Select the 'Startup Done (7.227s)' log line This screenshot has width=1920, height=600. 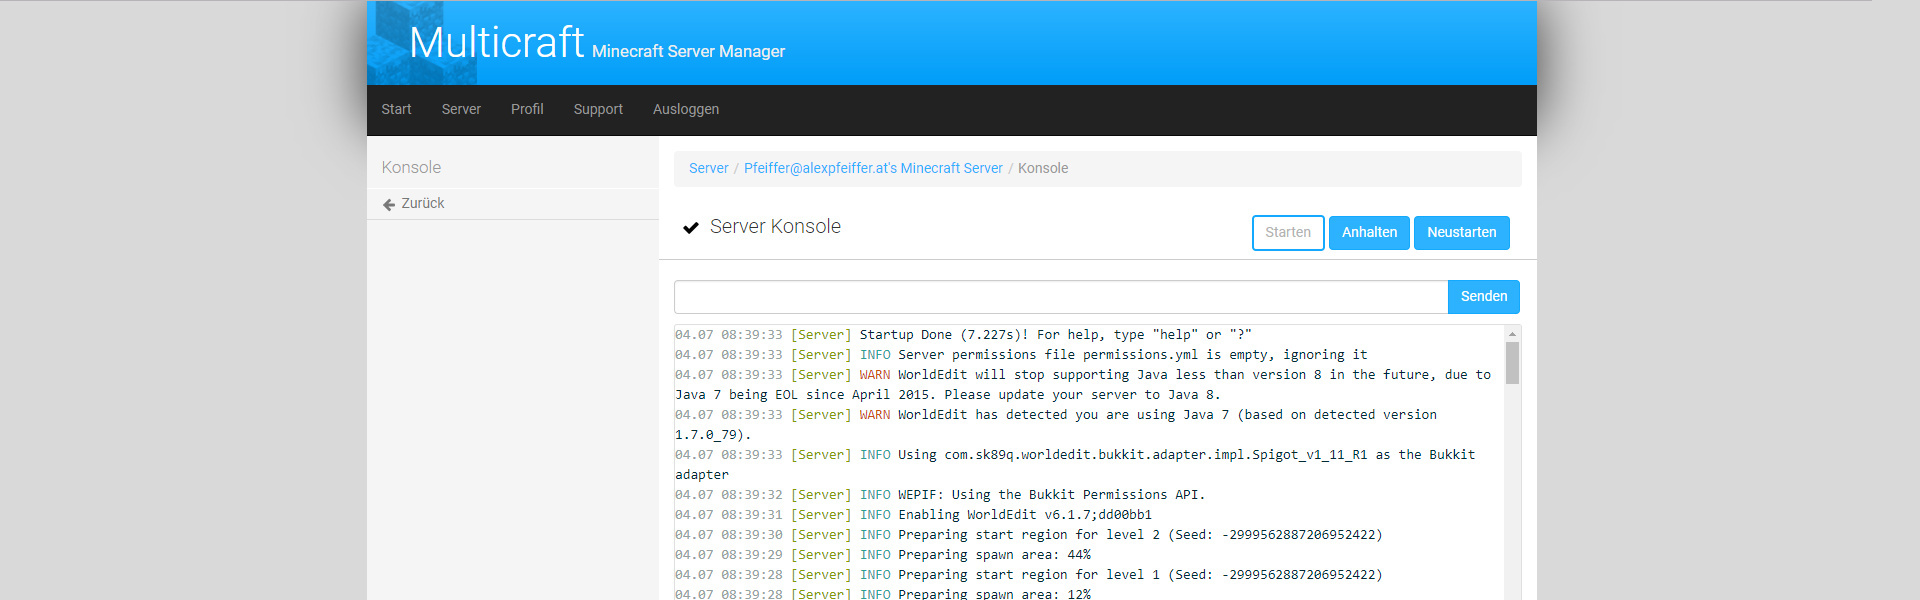click(963, 335)
